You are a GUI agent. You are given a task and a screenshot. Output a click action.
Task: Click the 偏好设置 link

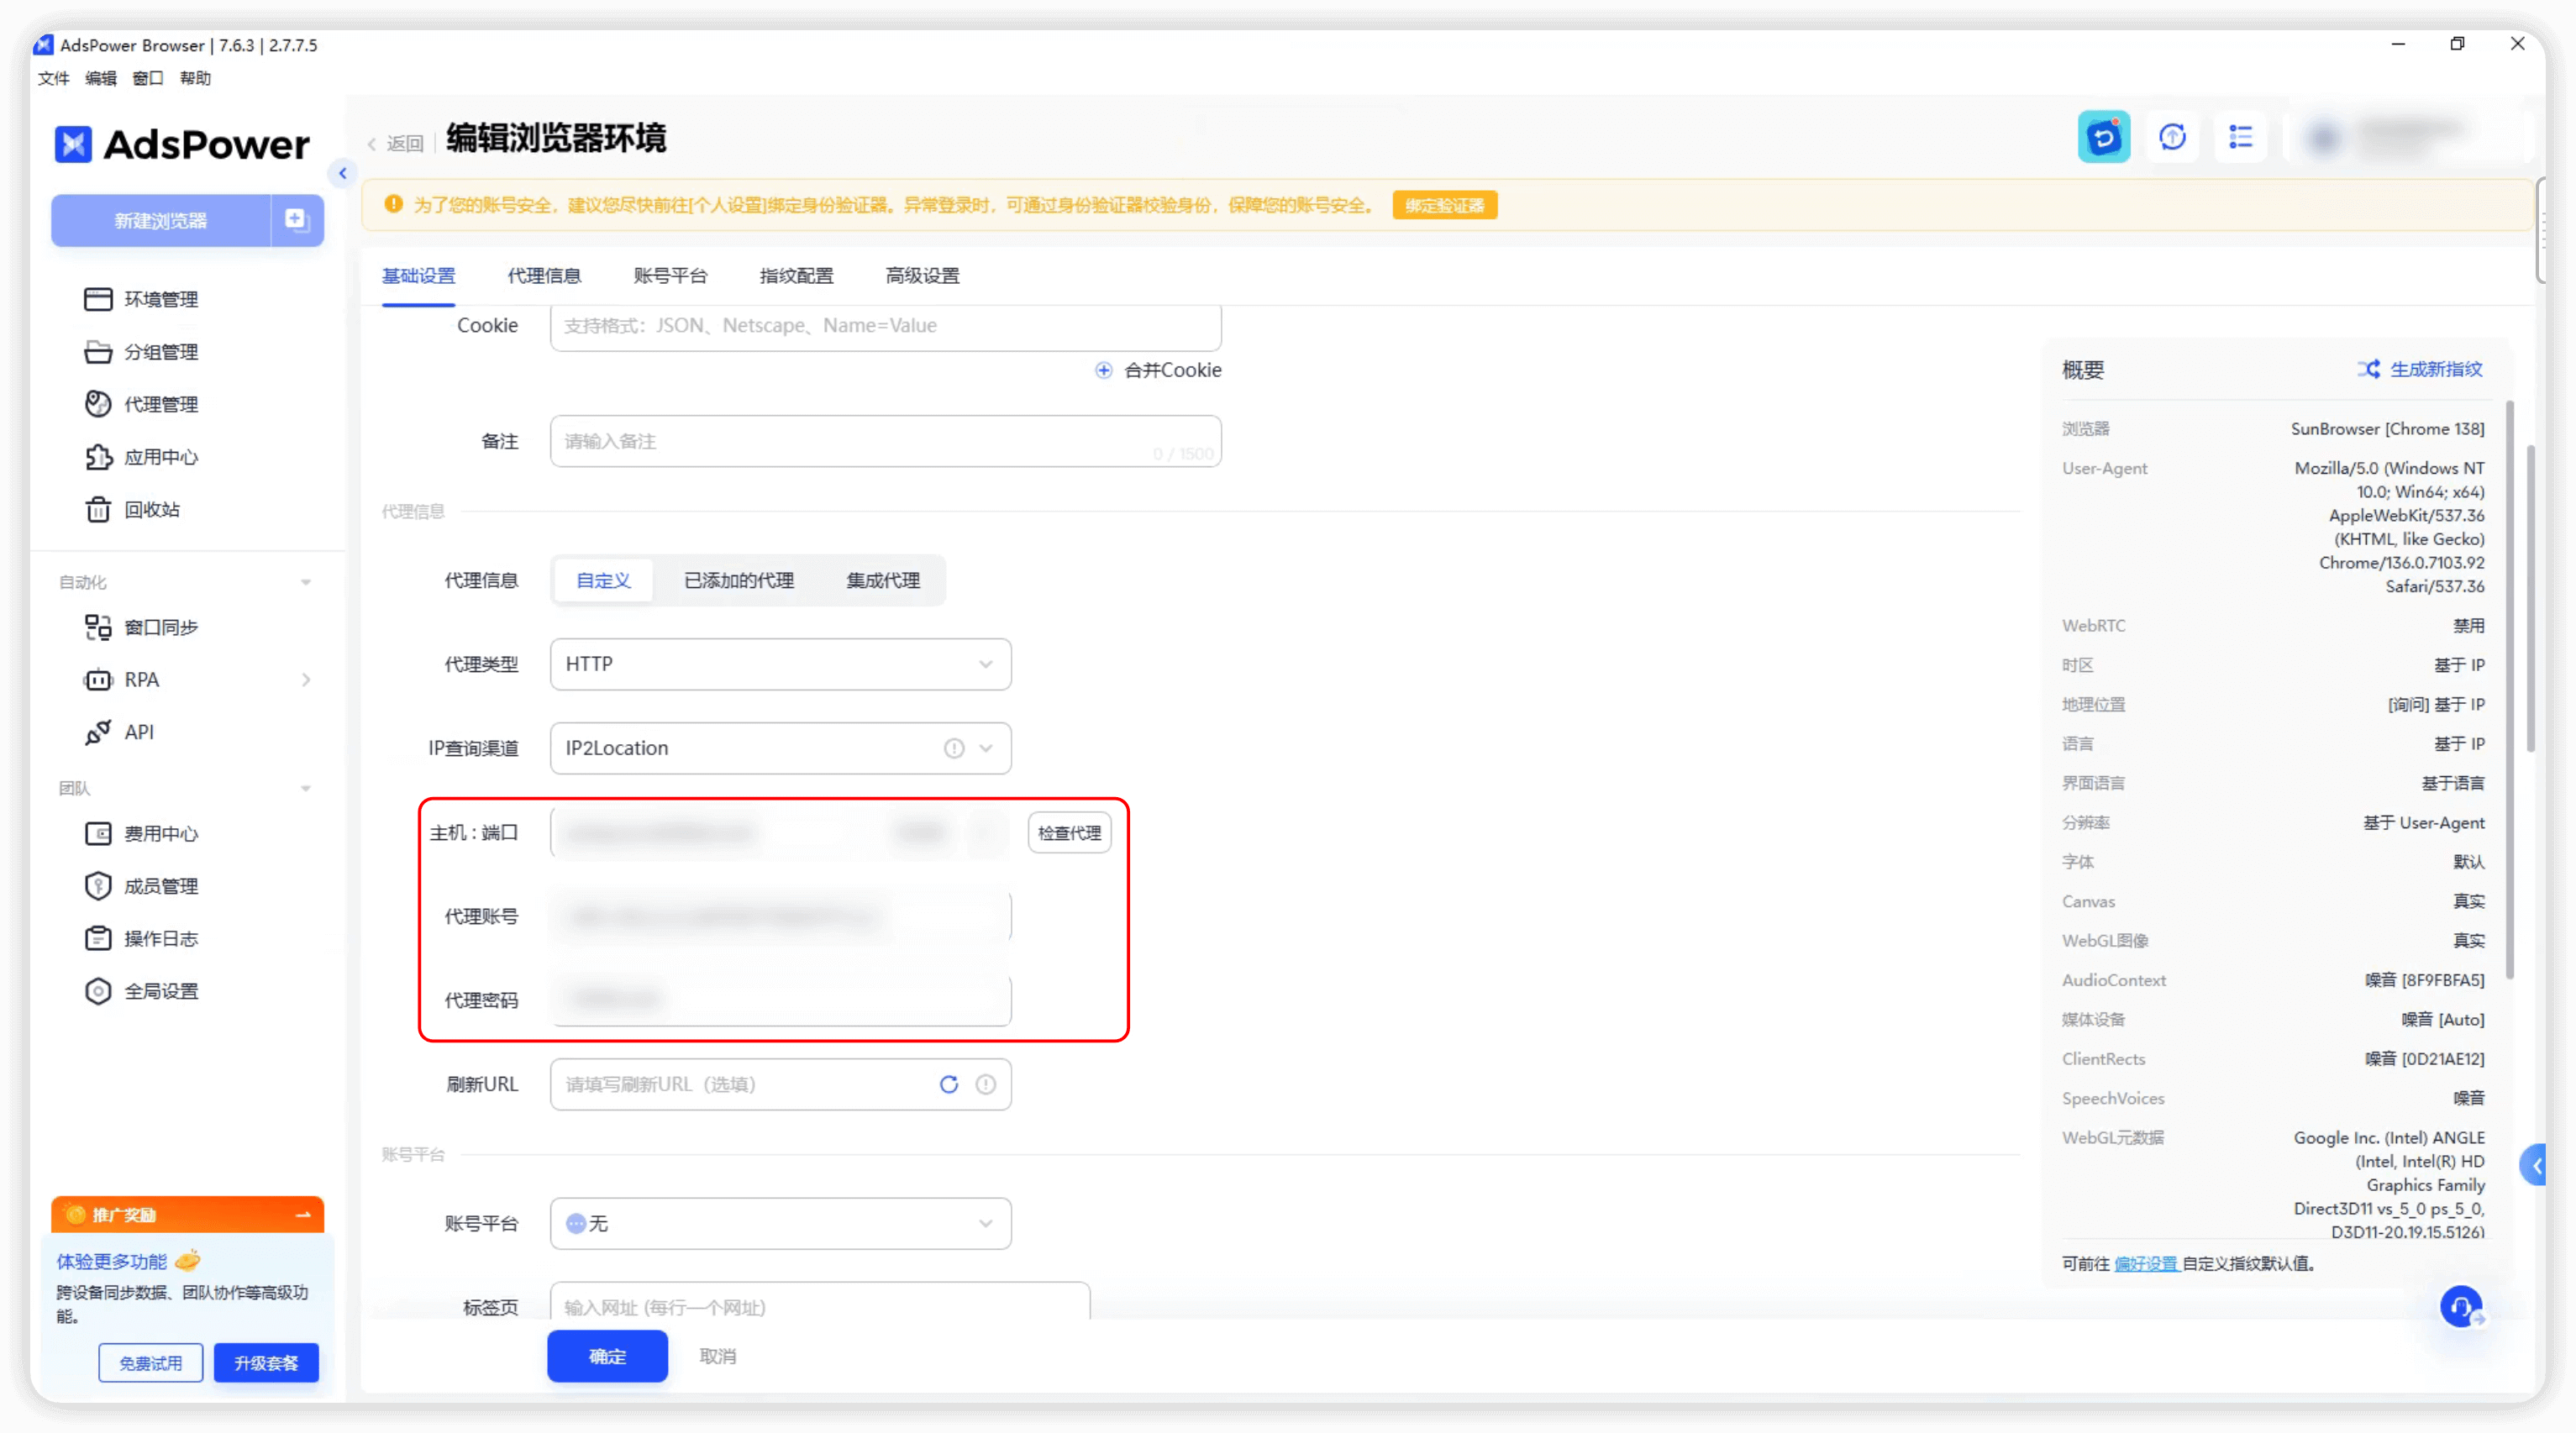2145,1263
